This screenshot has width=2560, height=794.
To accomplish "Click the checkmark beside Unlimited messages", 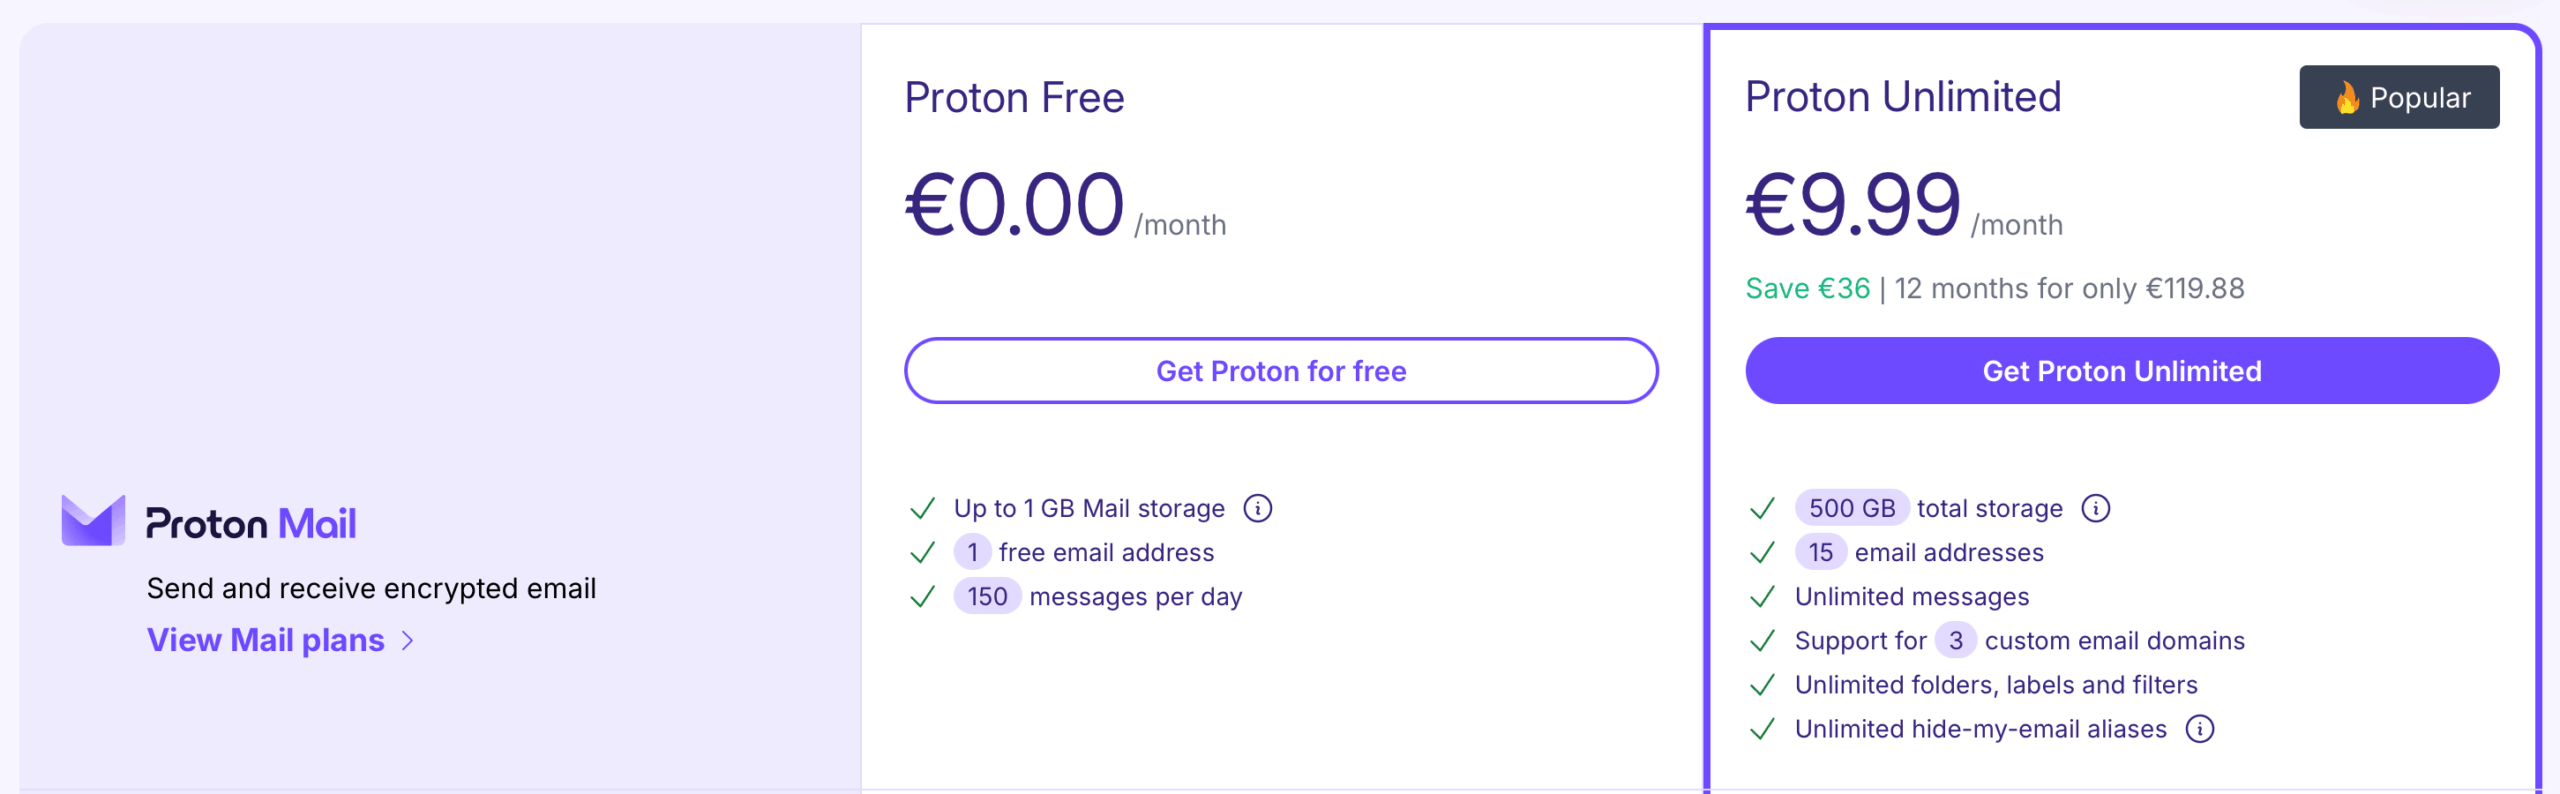I will (1763, 597).
